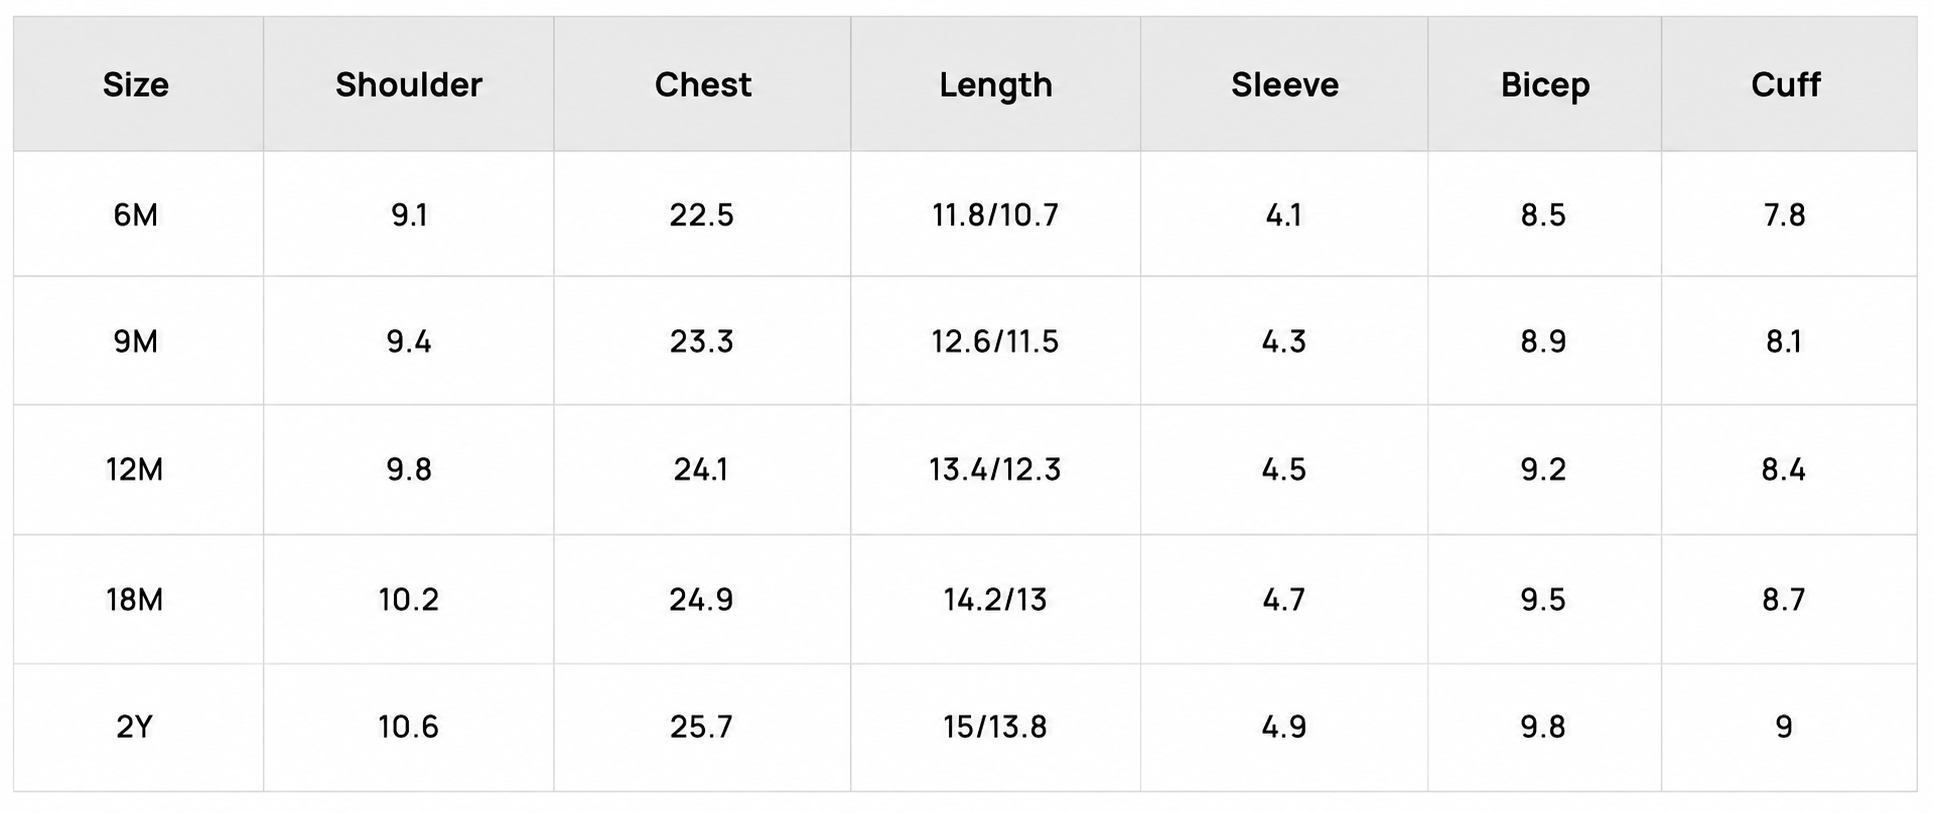Viewport: 1934px width, 813px height.
Task: Select bicep value 8.9 for 9M
Action: click(1543, 342)
